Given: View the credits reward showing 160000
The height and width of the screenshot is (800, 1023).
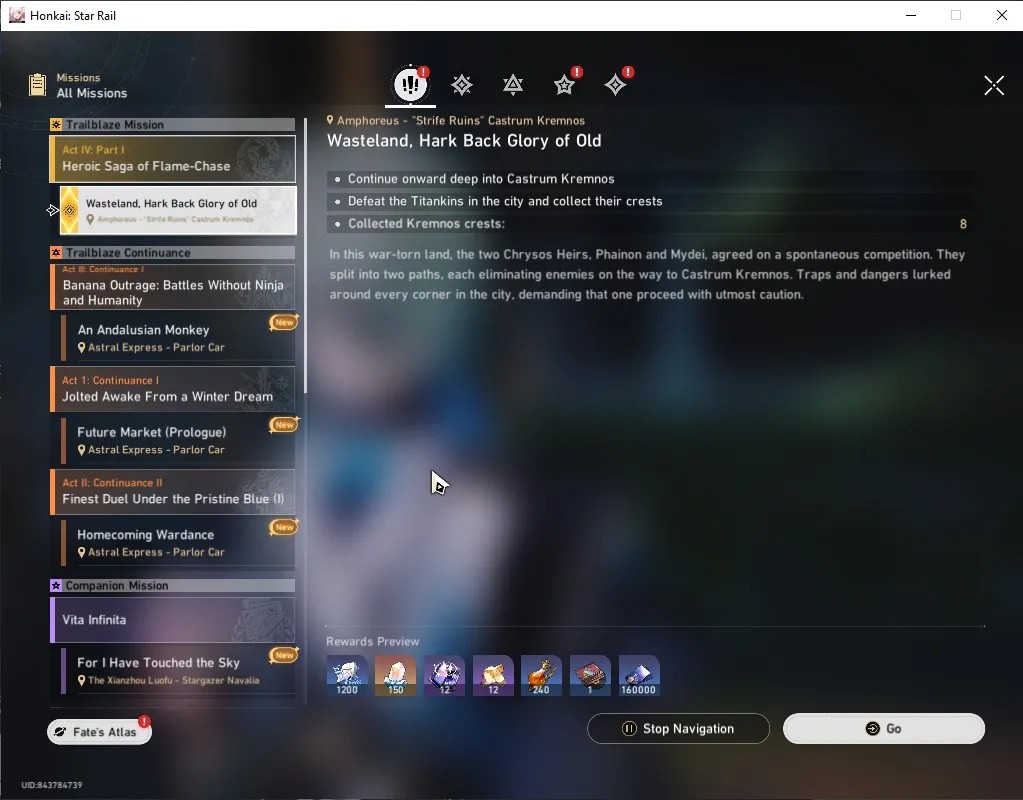Looking at the screenshot, I should (x=639, y=675).
